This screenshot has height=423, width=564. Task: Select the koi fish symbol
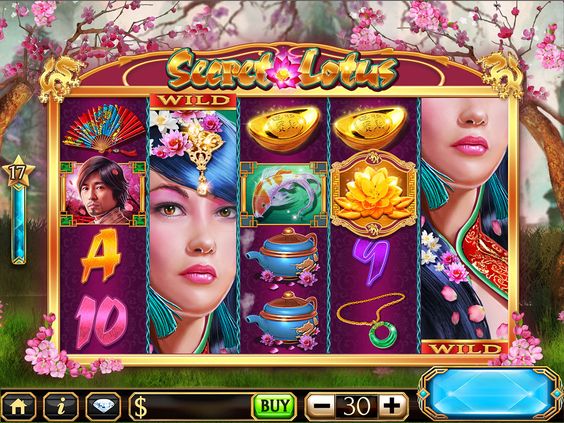click(x=284, y=194)
